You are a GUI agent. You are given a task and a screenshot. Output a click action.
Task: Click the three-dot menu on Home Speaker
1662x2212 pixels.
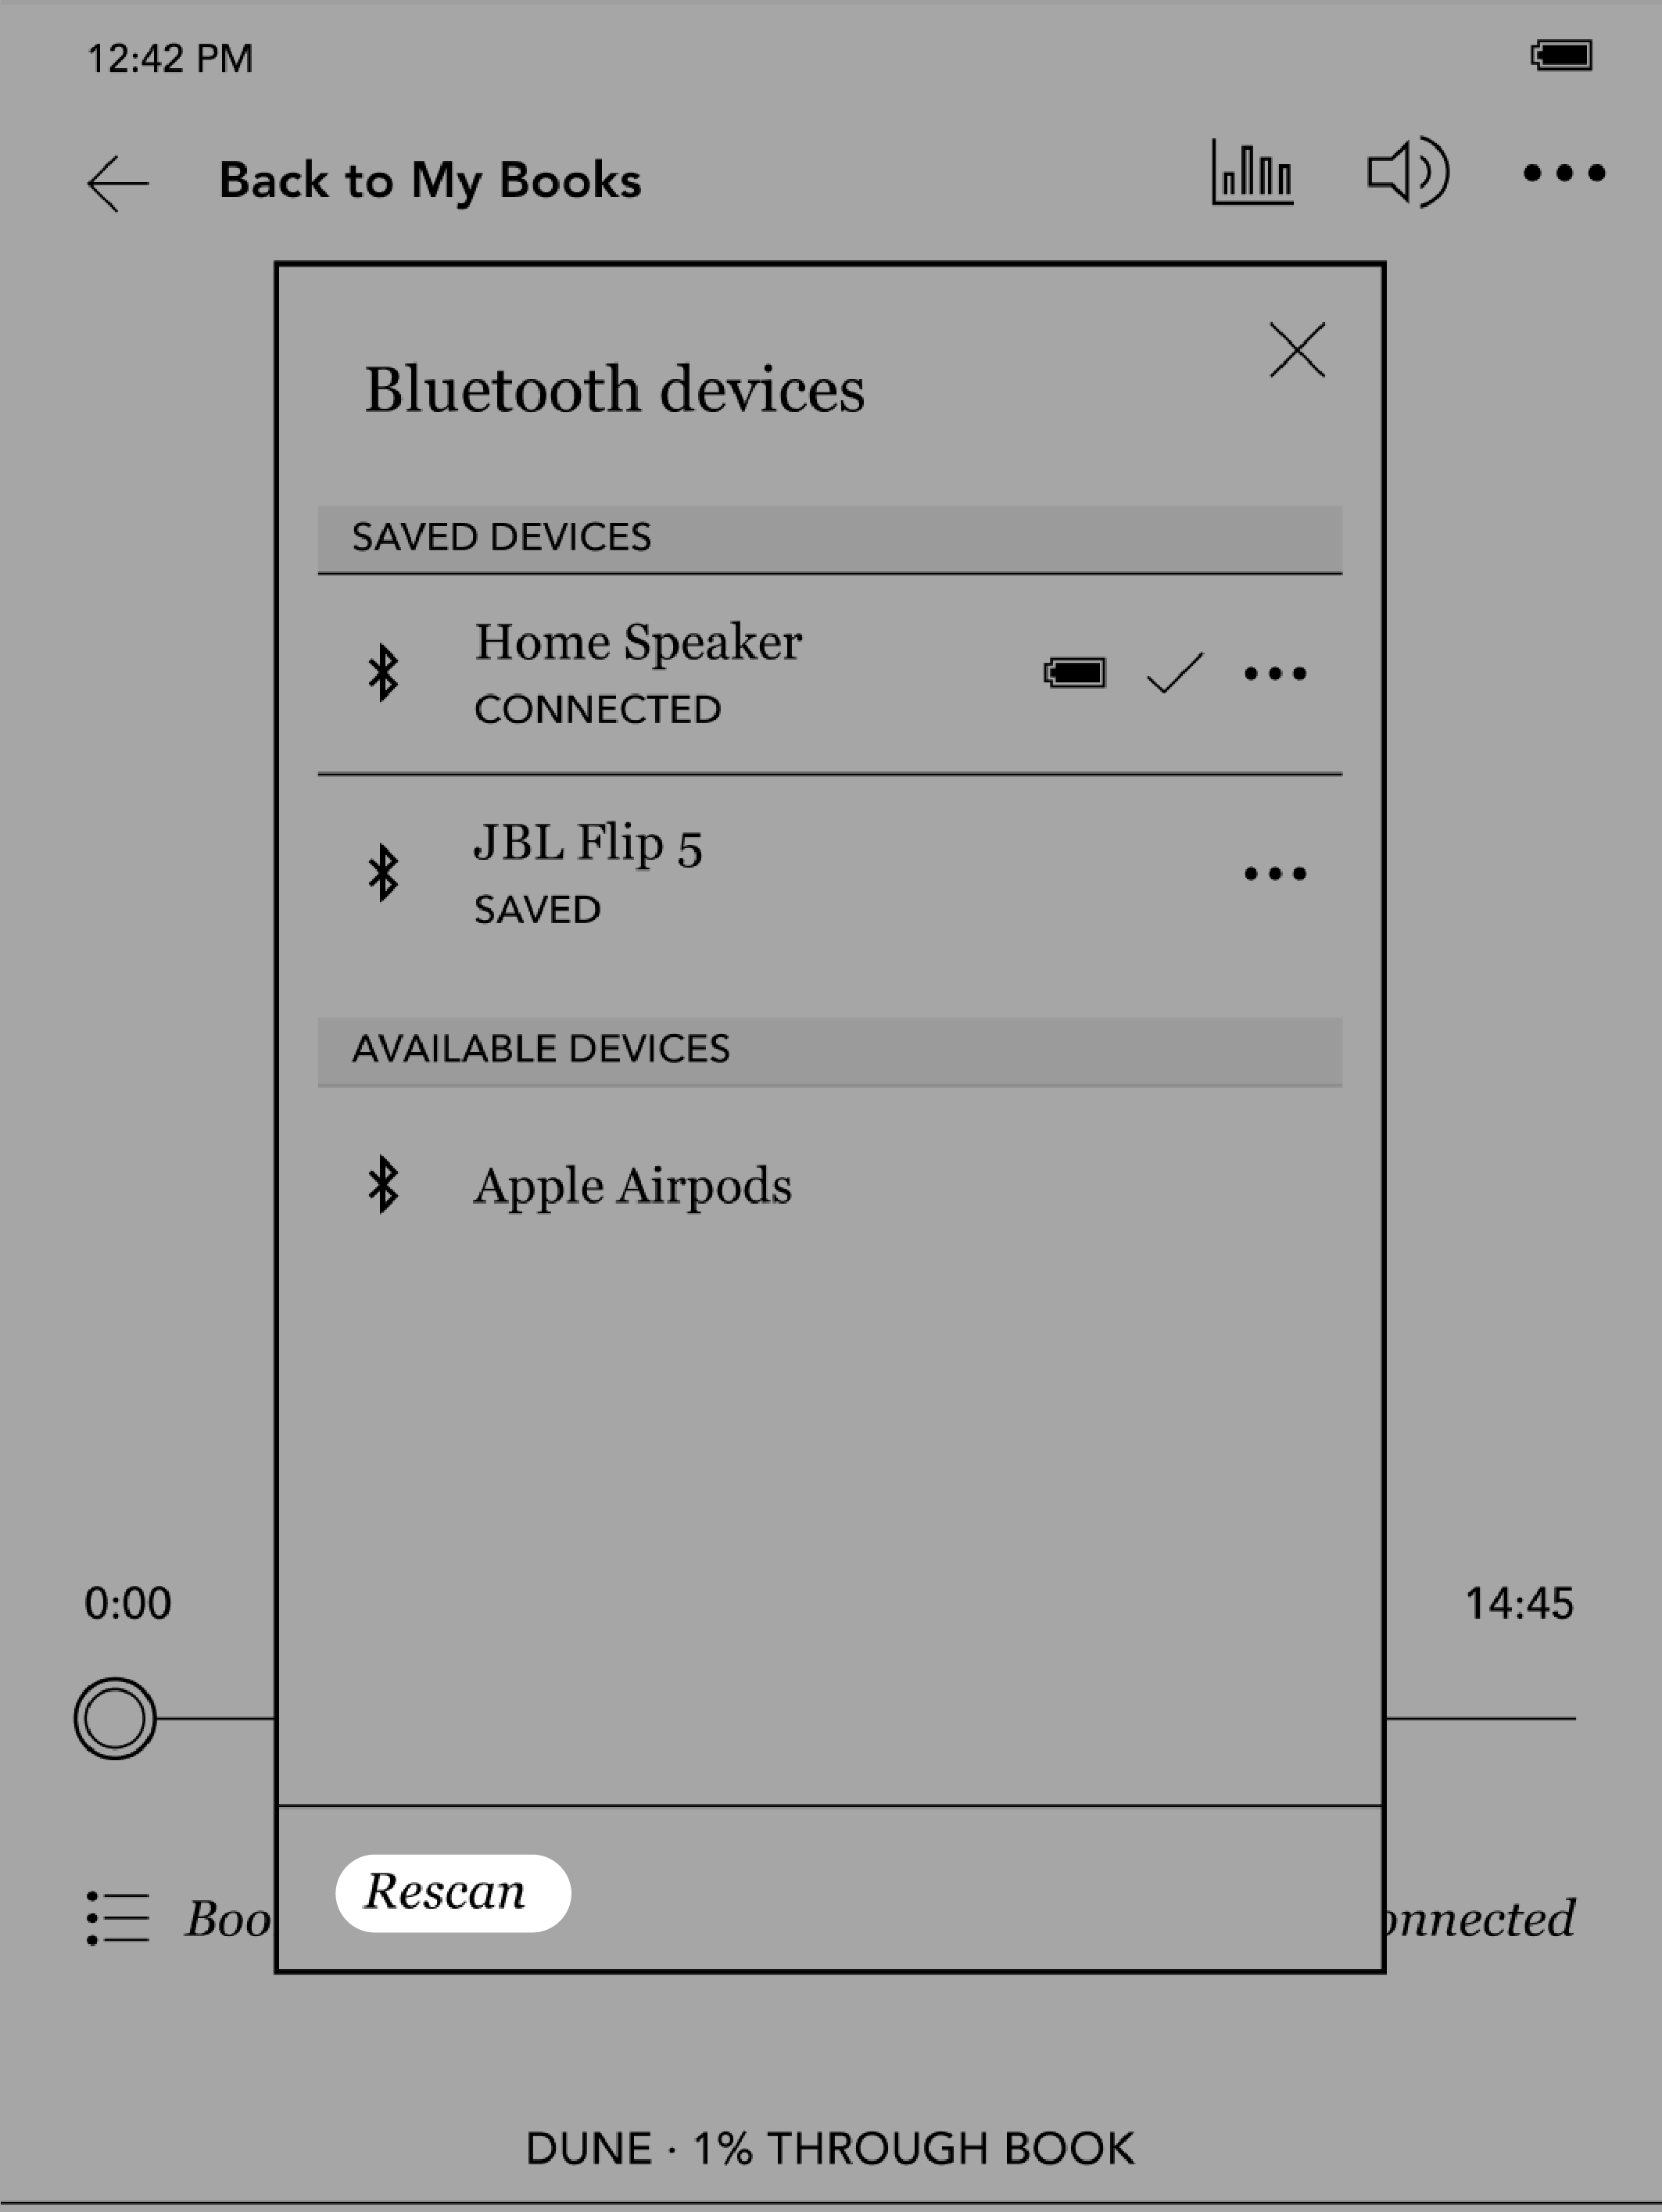pyautogui.click(x=1276, y=674)
